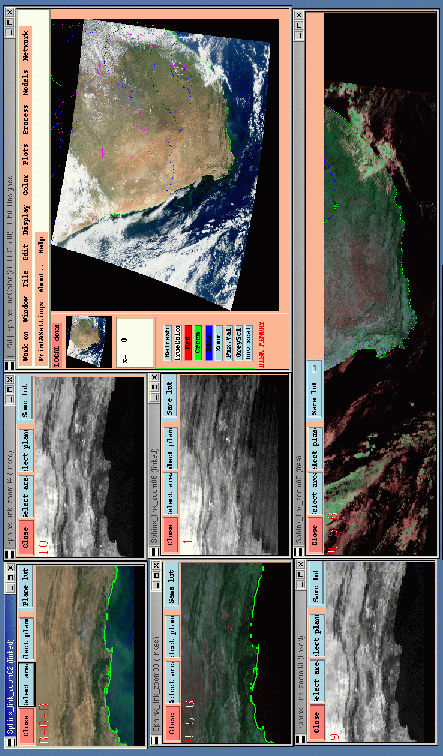
Task: Click Select plane in small 4 5 6 window
Action: pyautogui.click(x=173, y=637)
